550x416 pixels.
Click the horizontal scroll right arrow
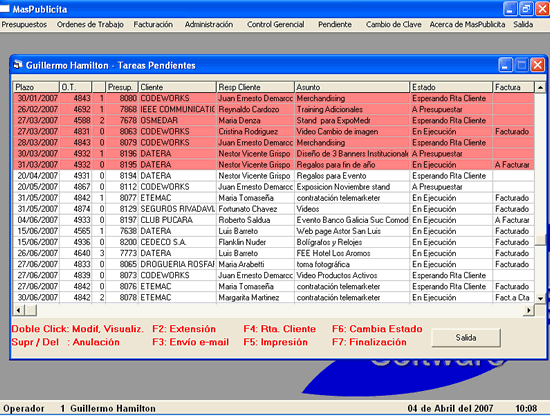pos(529,310)
